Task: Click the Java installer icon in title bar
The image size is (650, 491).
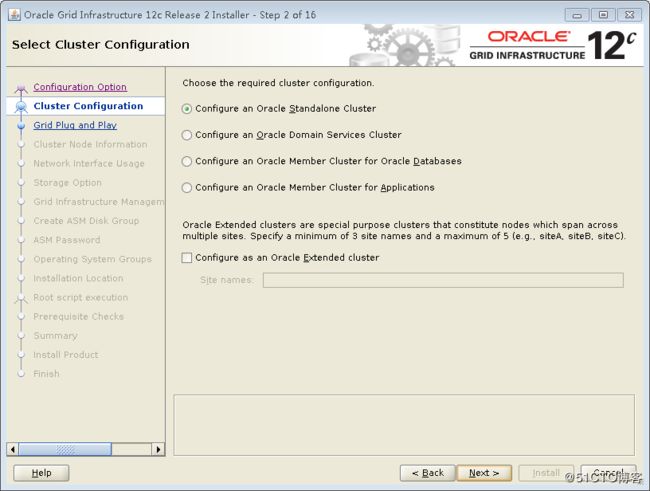Action: tap(15, 15)
